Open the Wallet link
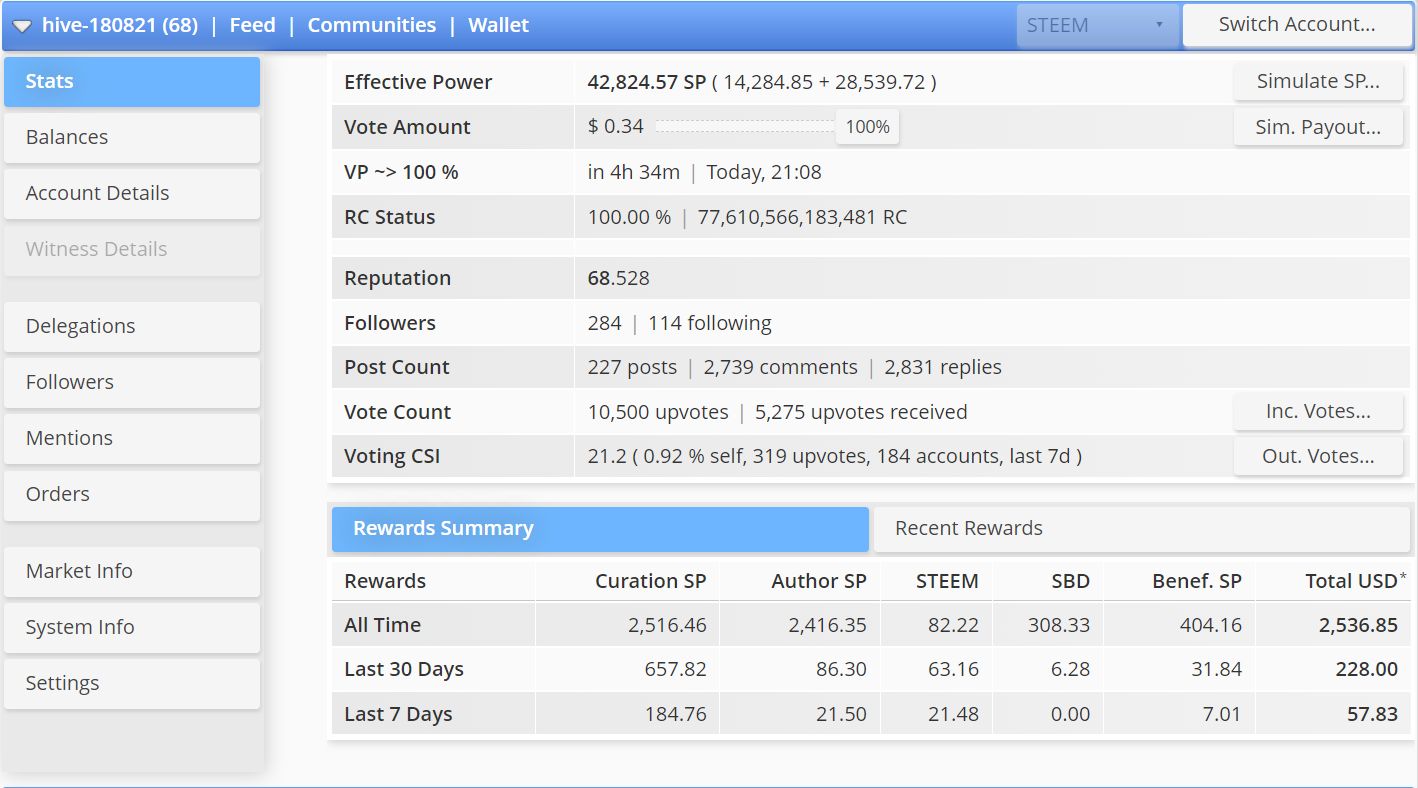 point(498,26)
